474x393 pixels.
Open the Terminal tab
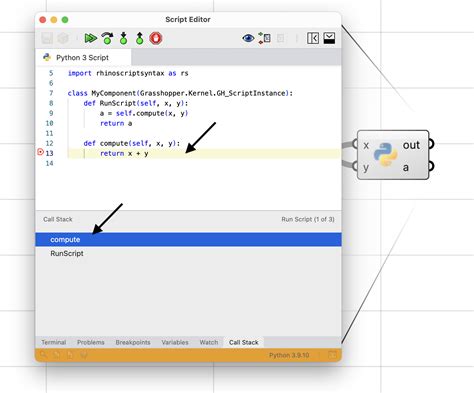pyautogui.click(x=54, y=342)
